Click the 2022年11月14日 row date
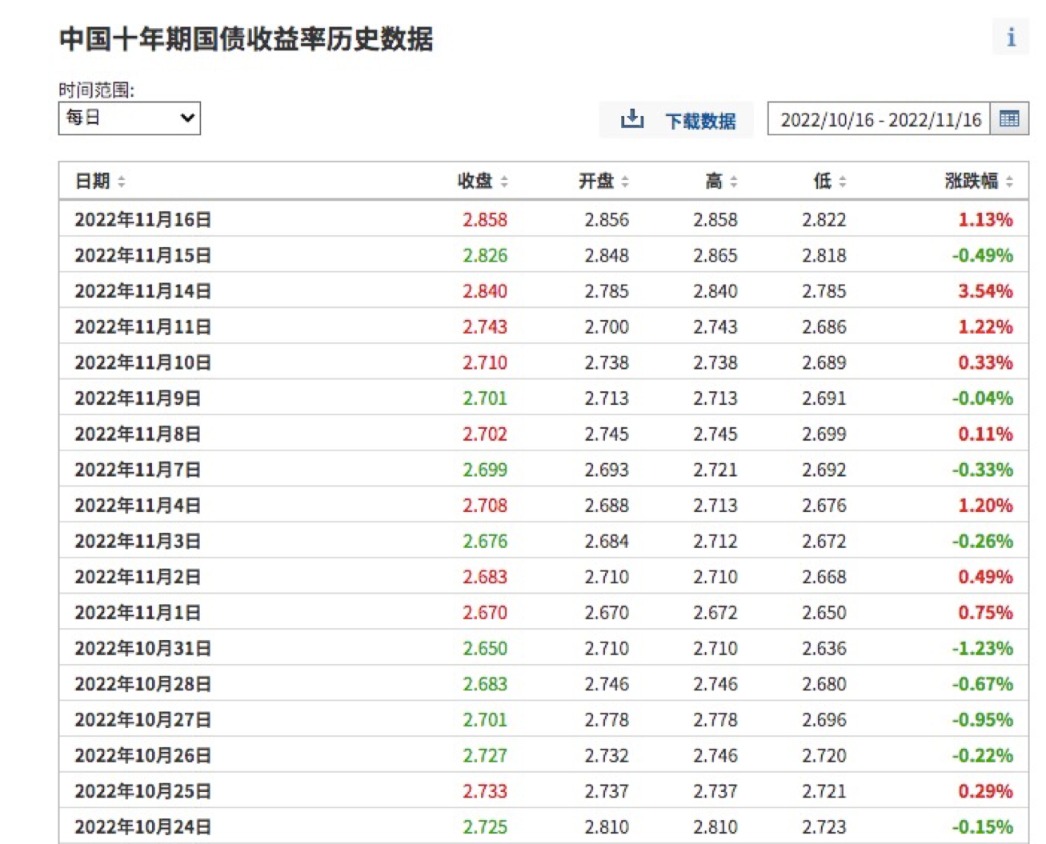This screenshot has height=844, width=1046. pos(143,291)
